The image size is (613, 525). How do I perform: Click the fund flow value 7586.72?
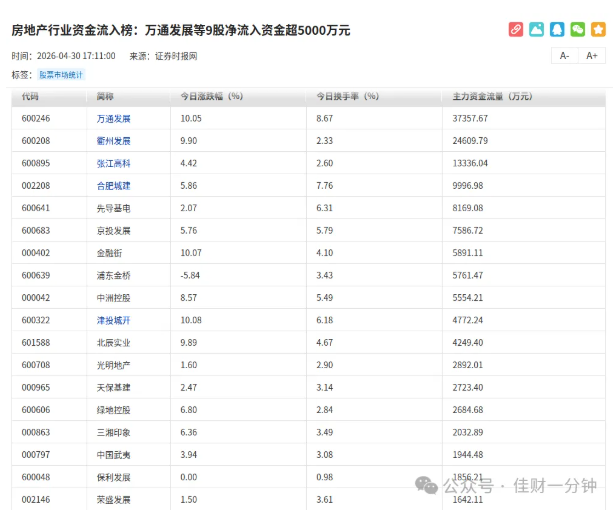pyautogui.click(x=468, y=231)
